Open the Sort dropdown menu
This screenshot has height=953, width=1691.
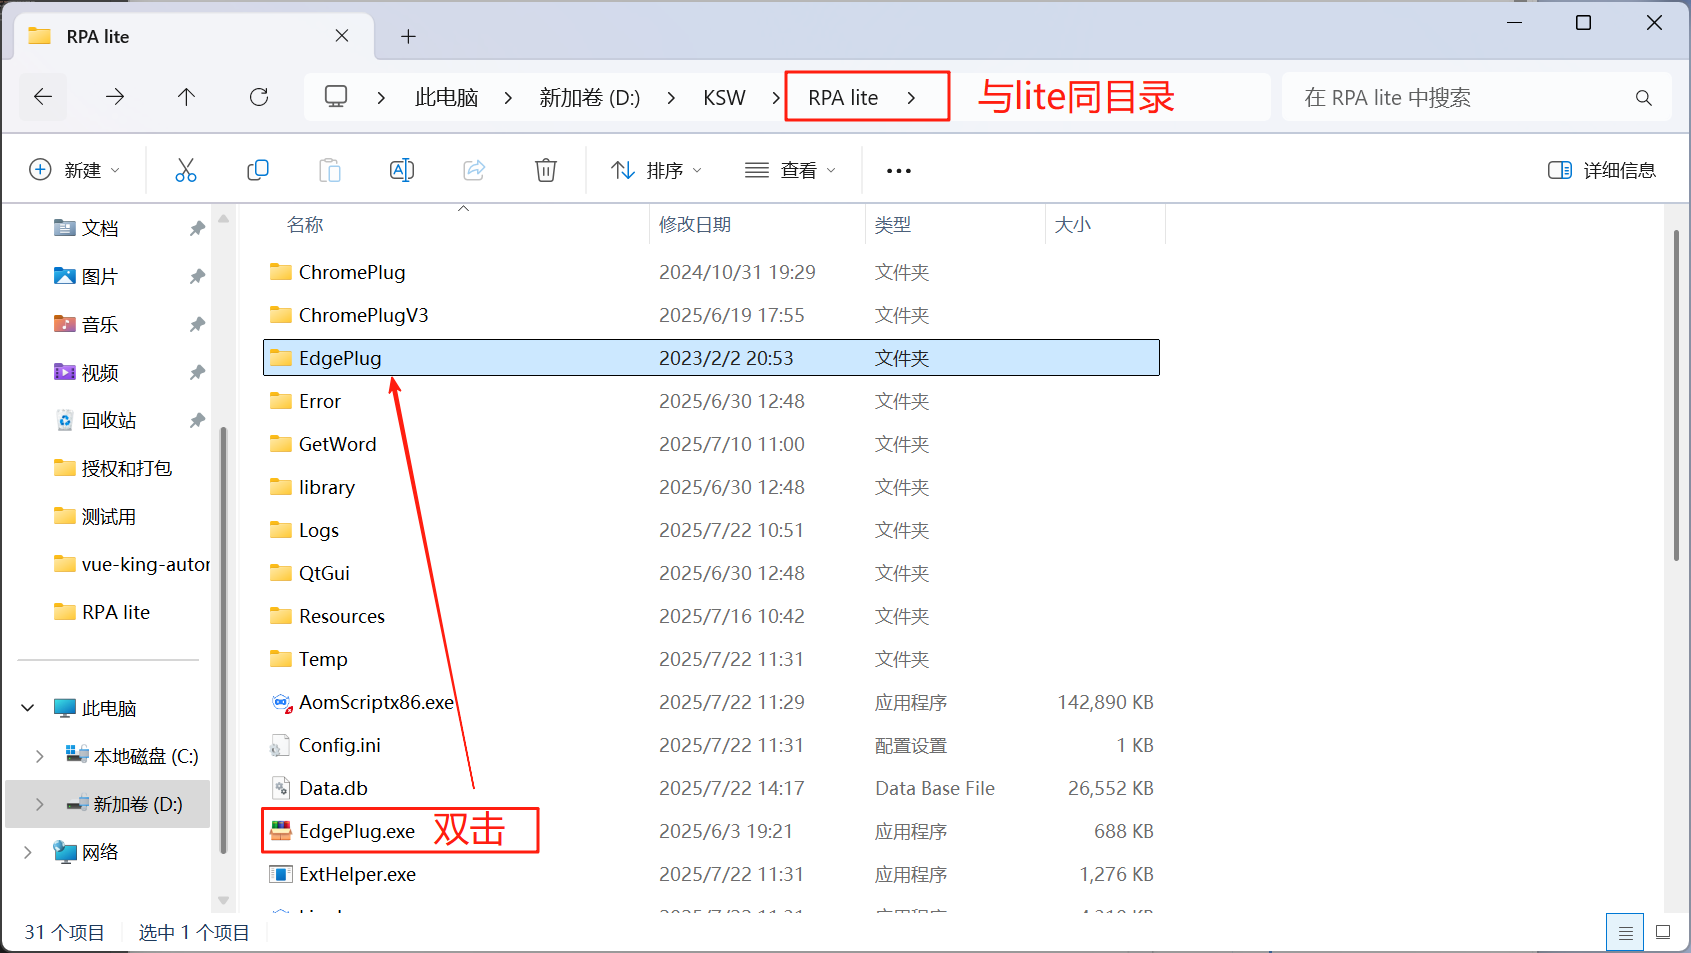[657, 170]
